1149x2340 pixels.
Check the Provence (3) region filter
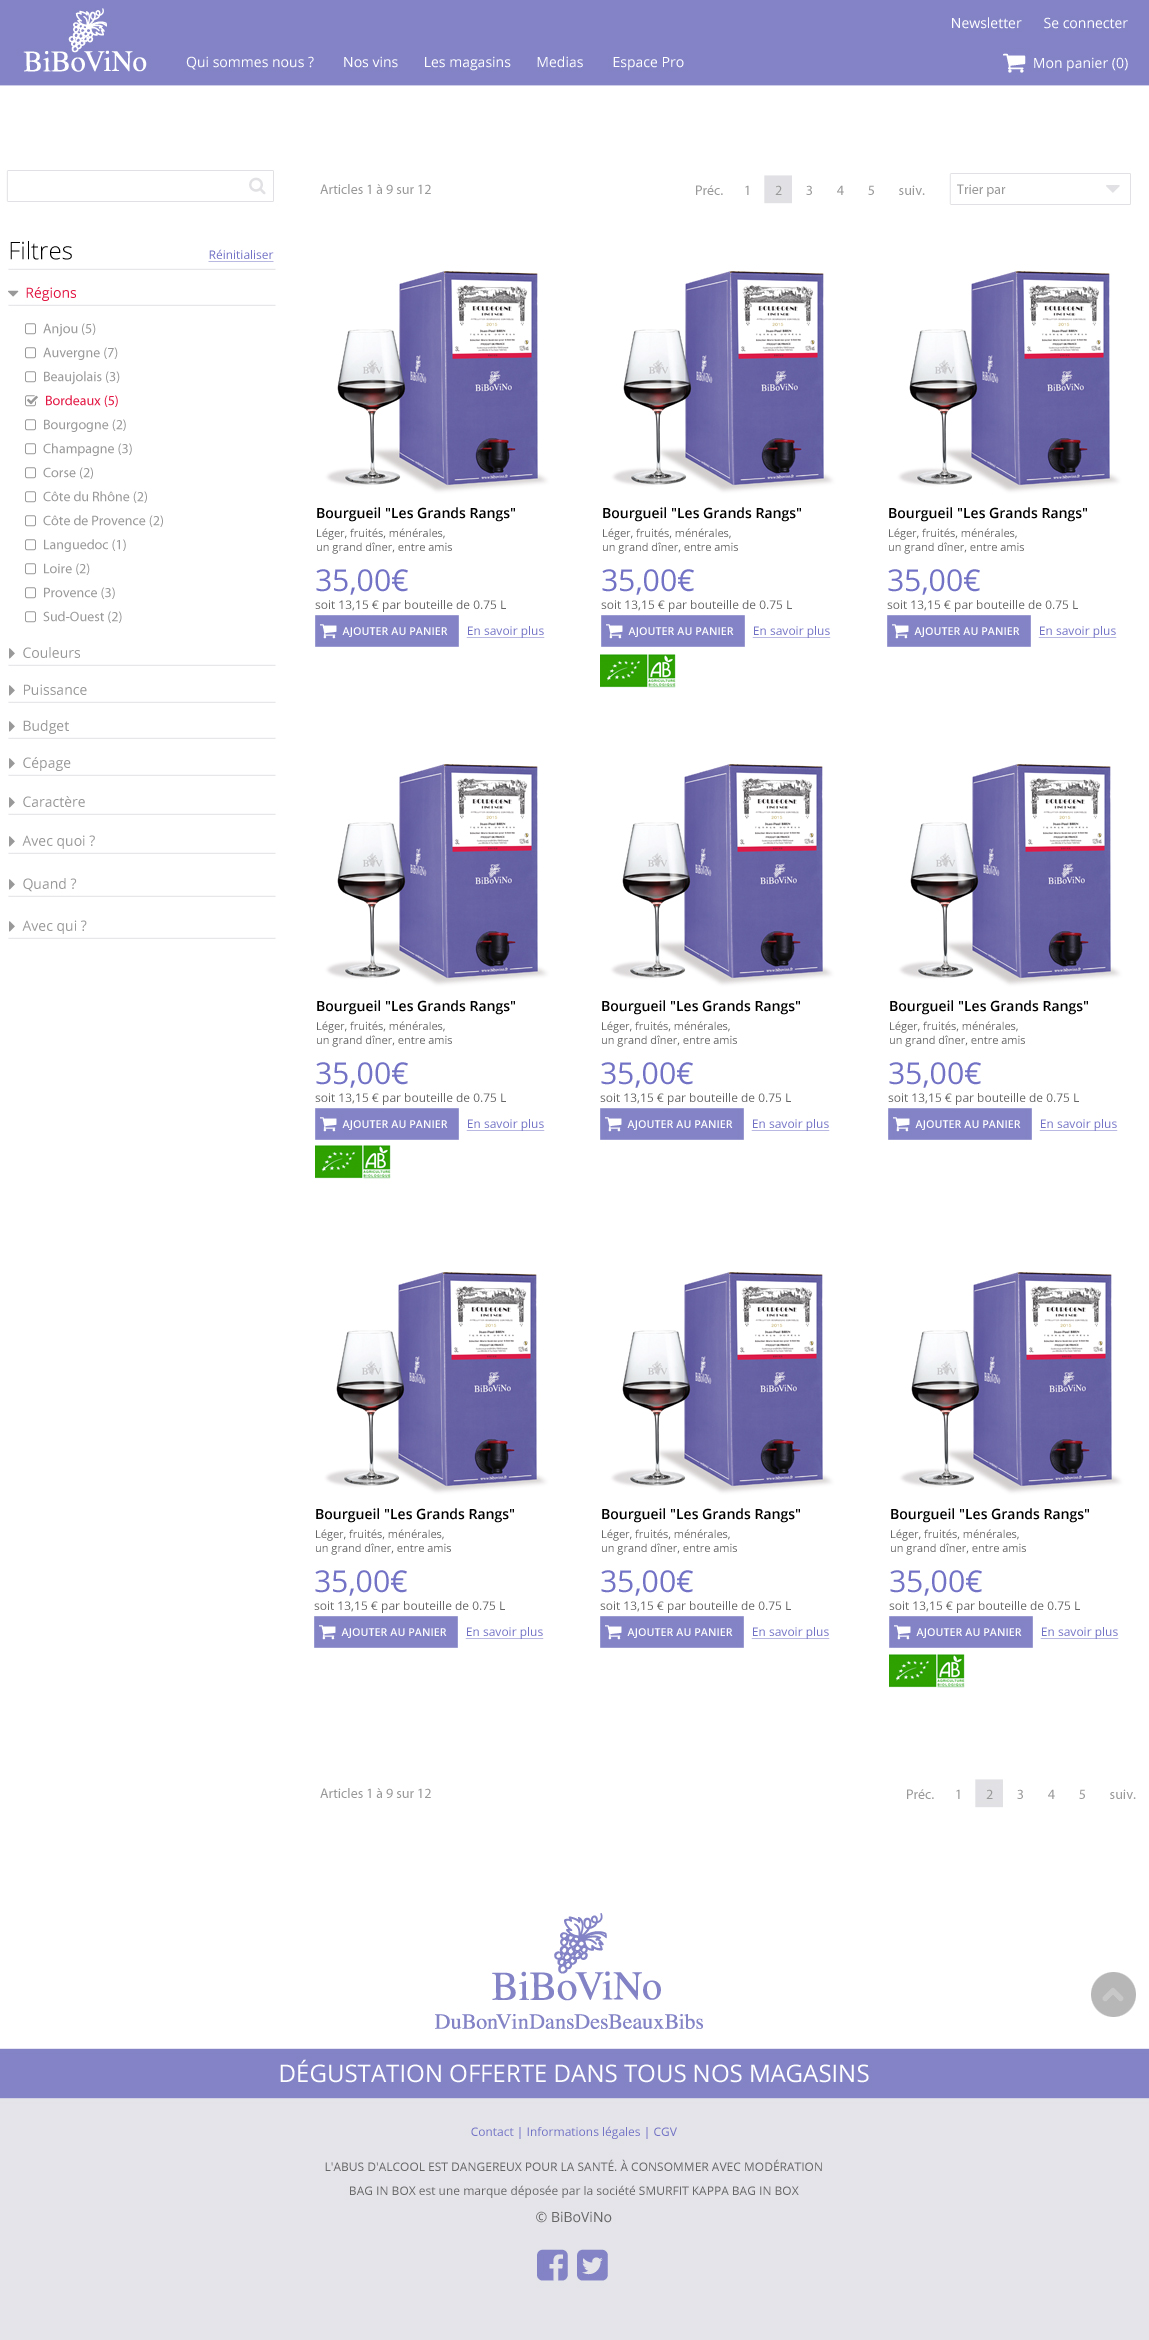tap(31, 593)
